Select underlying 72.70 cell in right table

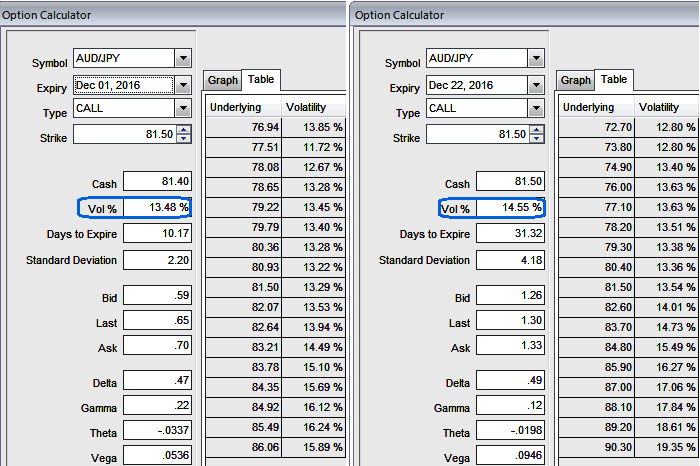pyautogui.click(x=596, y=127)
